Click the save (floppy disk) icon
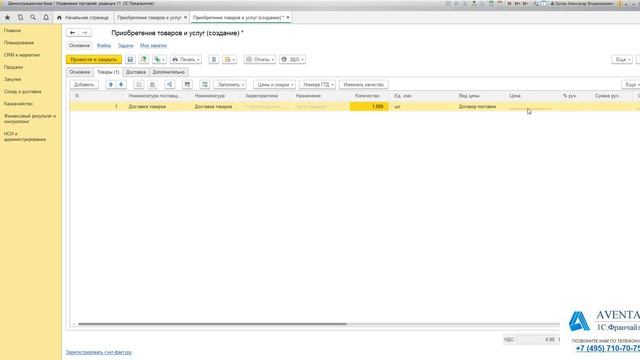This screenshot has height=360, width=640. (x=130, y=60)
